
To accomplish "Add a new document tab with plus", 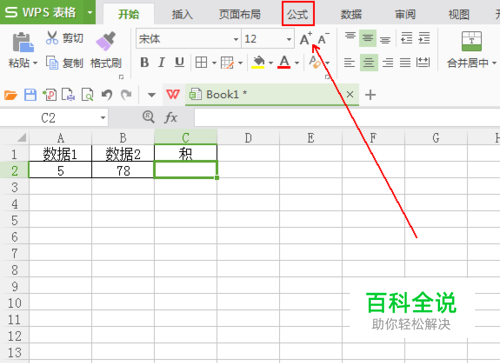I will tap(370, 95).
